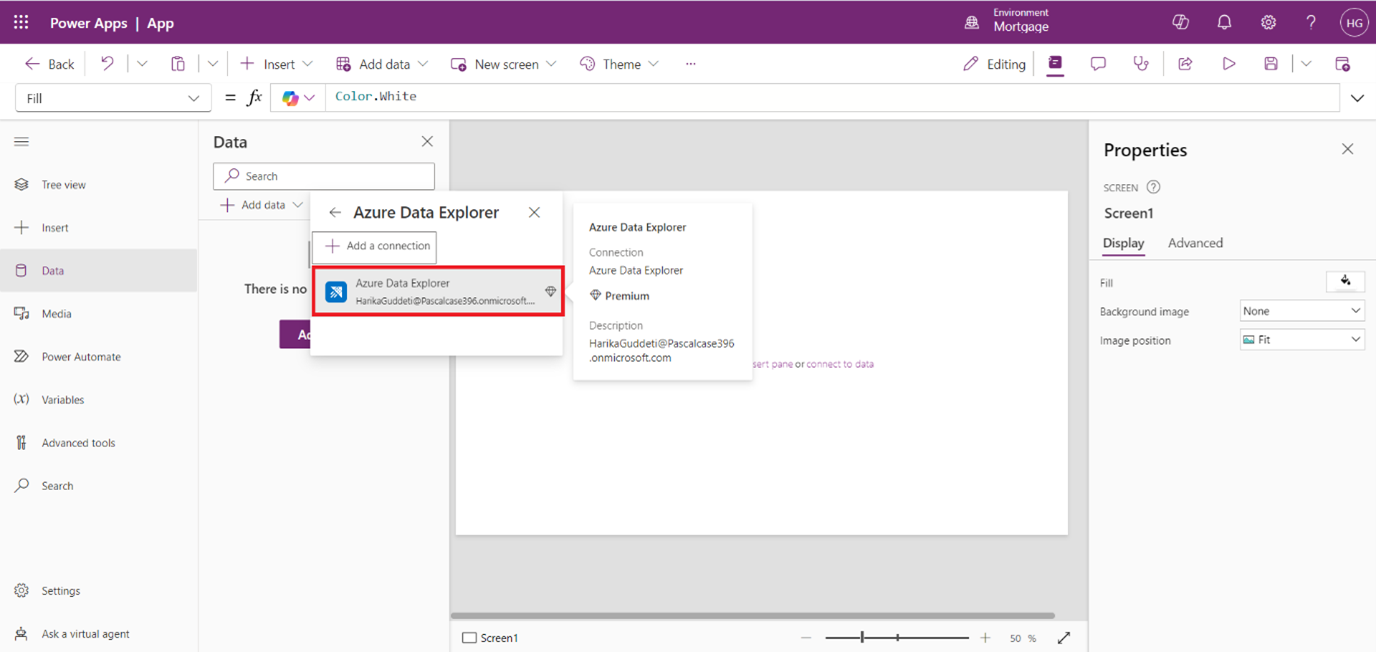Open the Fill color picker swatch
This screenshot has width=1376, height=652.
coord(1345,282)
